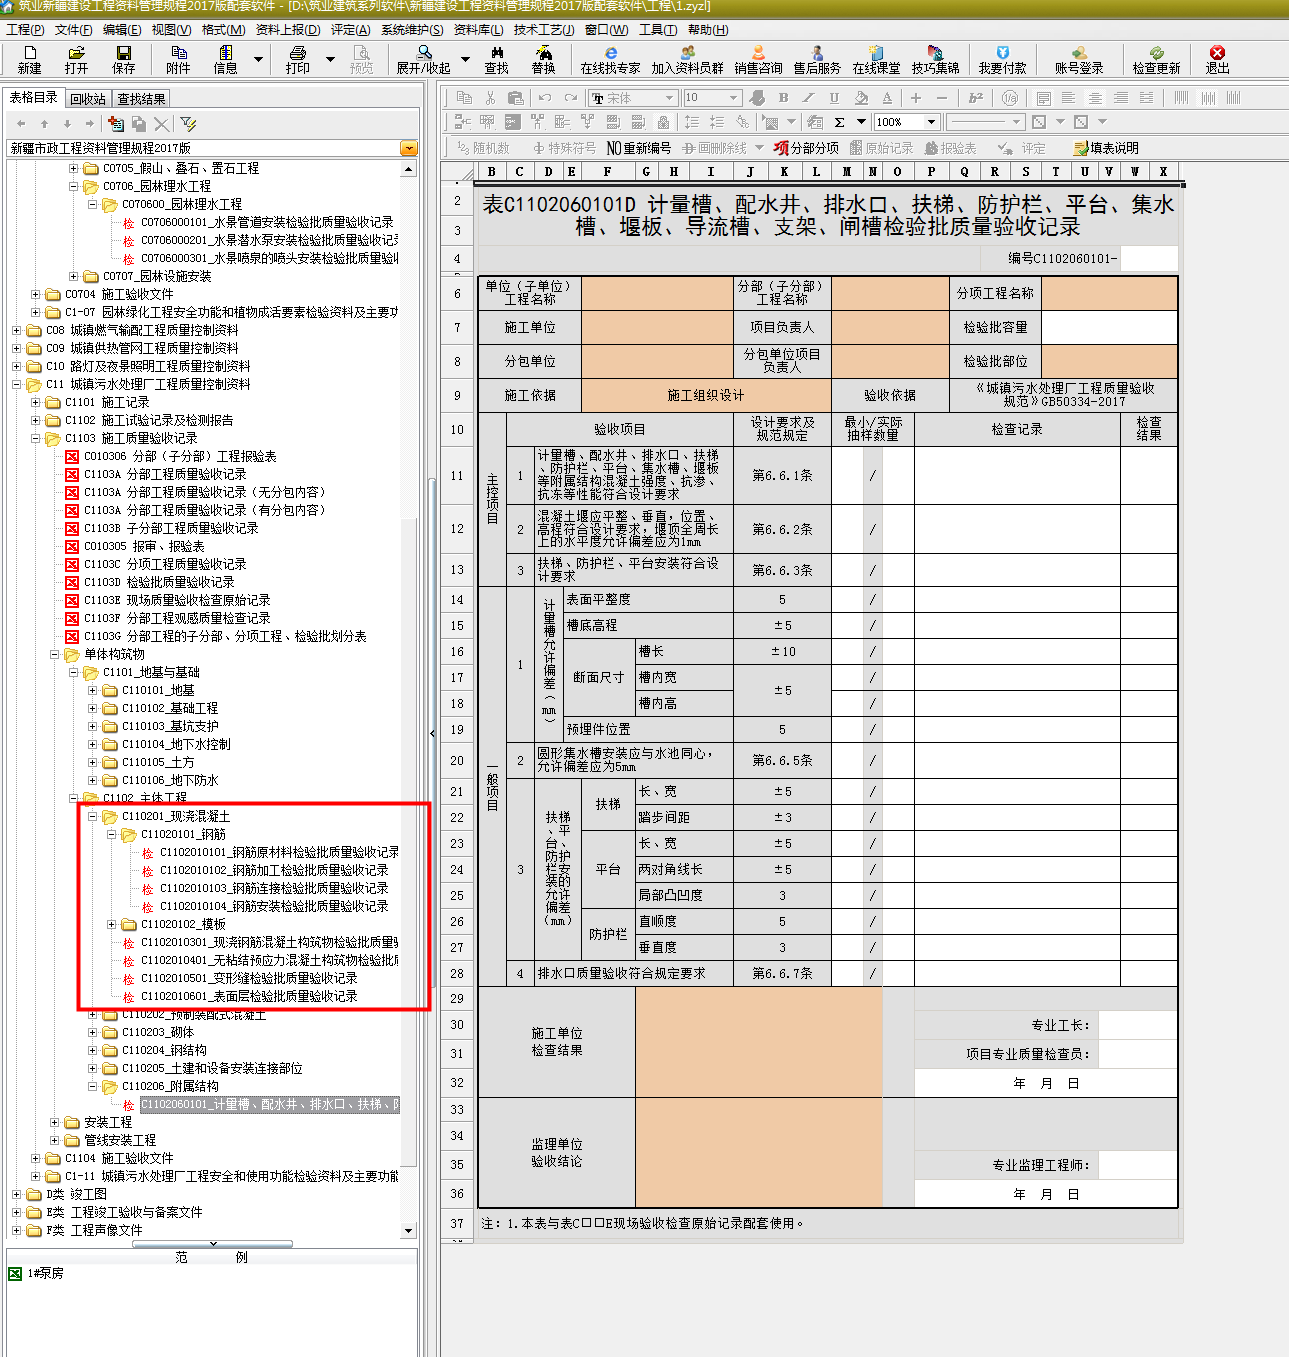The image size is (1289, 1357).
Task: Open 售后服务 after-sales service
Action: pos(817,59)
